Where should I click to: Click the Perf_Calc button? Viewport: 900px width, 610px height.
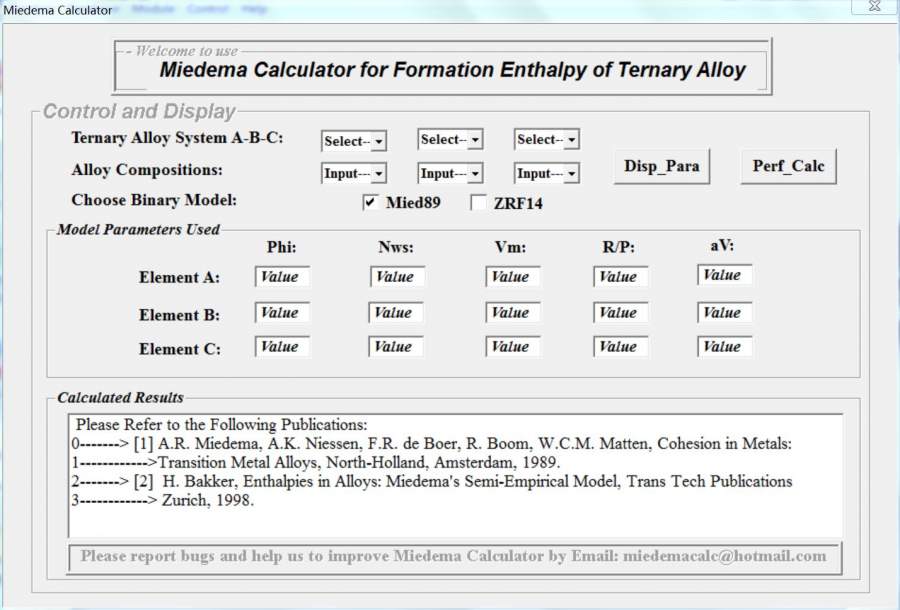click(x=788, y=166)
